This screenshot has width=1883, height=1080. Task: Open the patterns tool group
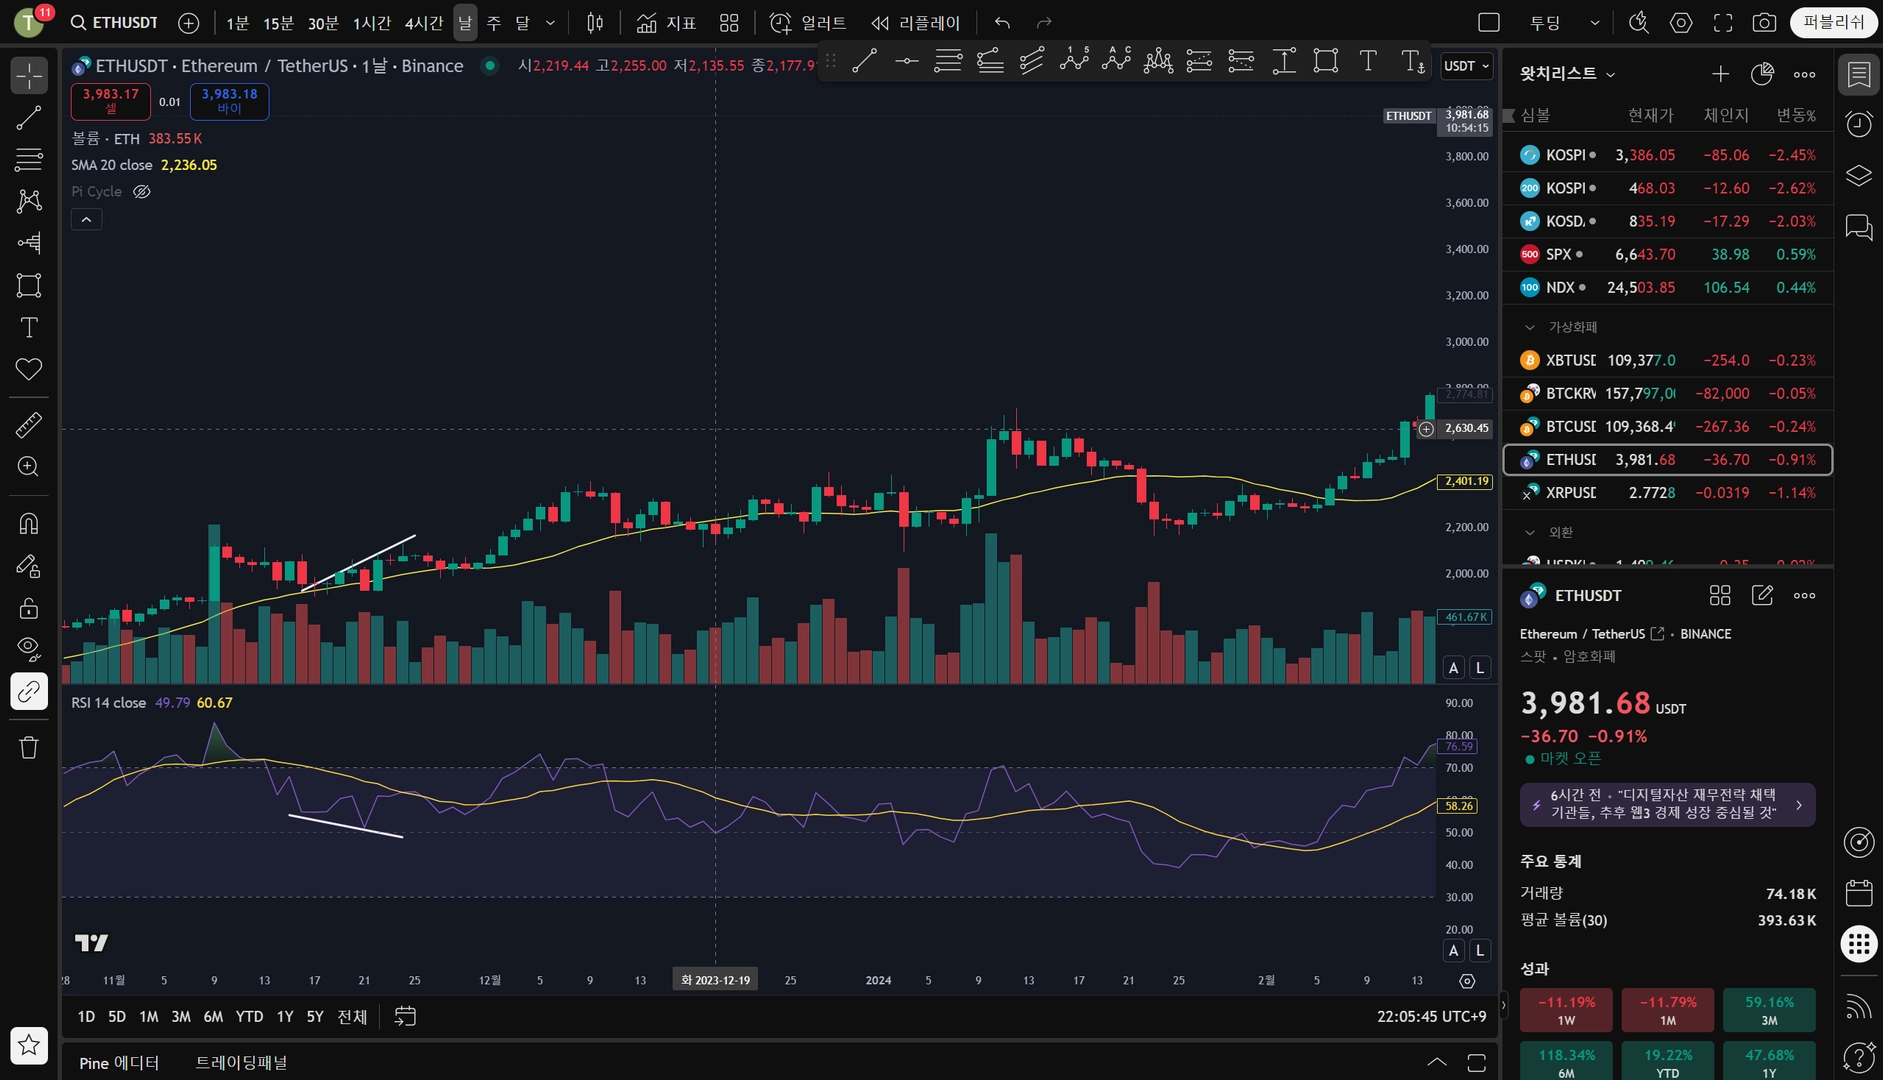pyautogui.click(x=29, y=201)
